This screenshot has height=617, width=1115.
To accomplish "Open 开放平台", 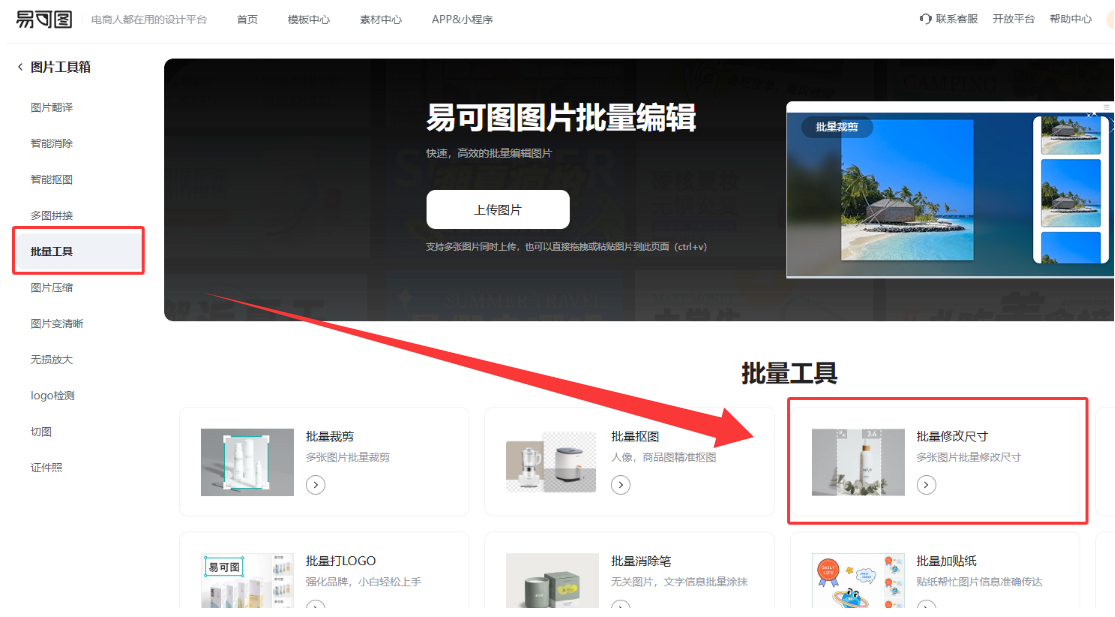I will click(1013, 18).
